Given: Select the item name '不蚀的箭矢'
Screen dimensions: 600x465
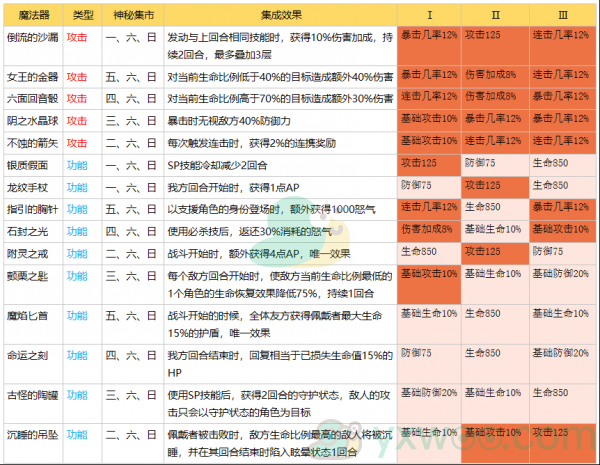Looking at the screenshot, I should pyautogui.click(x=33, y=143).
